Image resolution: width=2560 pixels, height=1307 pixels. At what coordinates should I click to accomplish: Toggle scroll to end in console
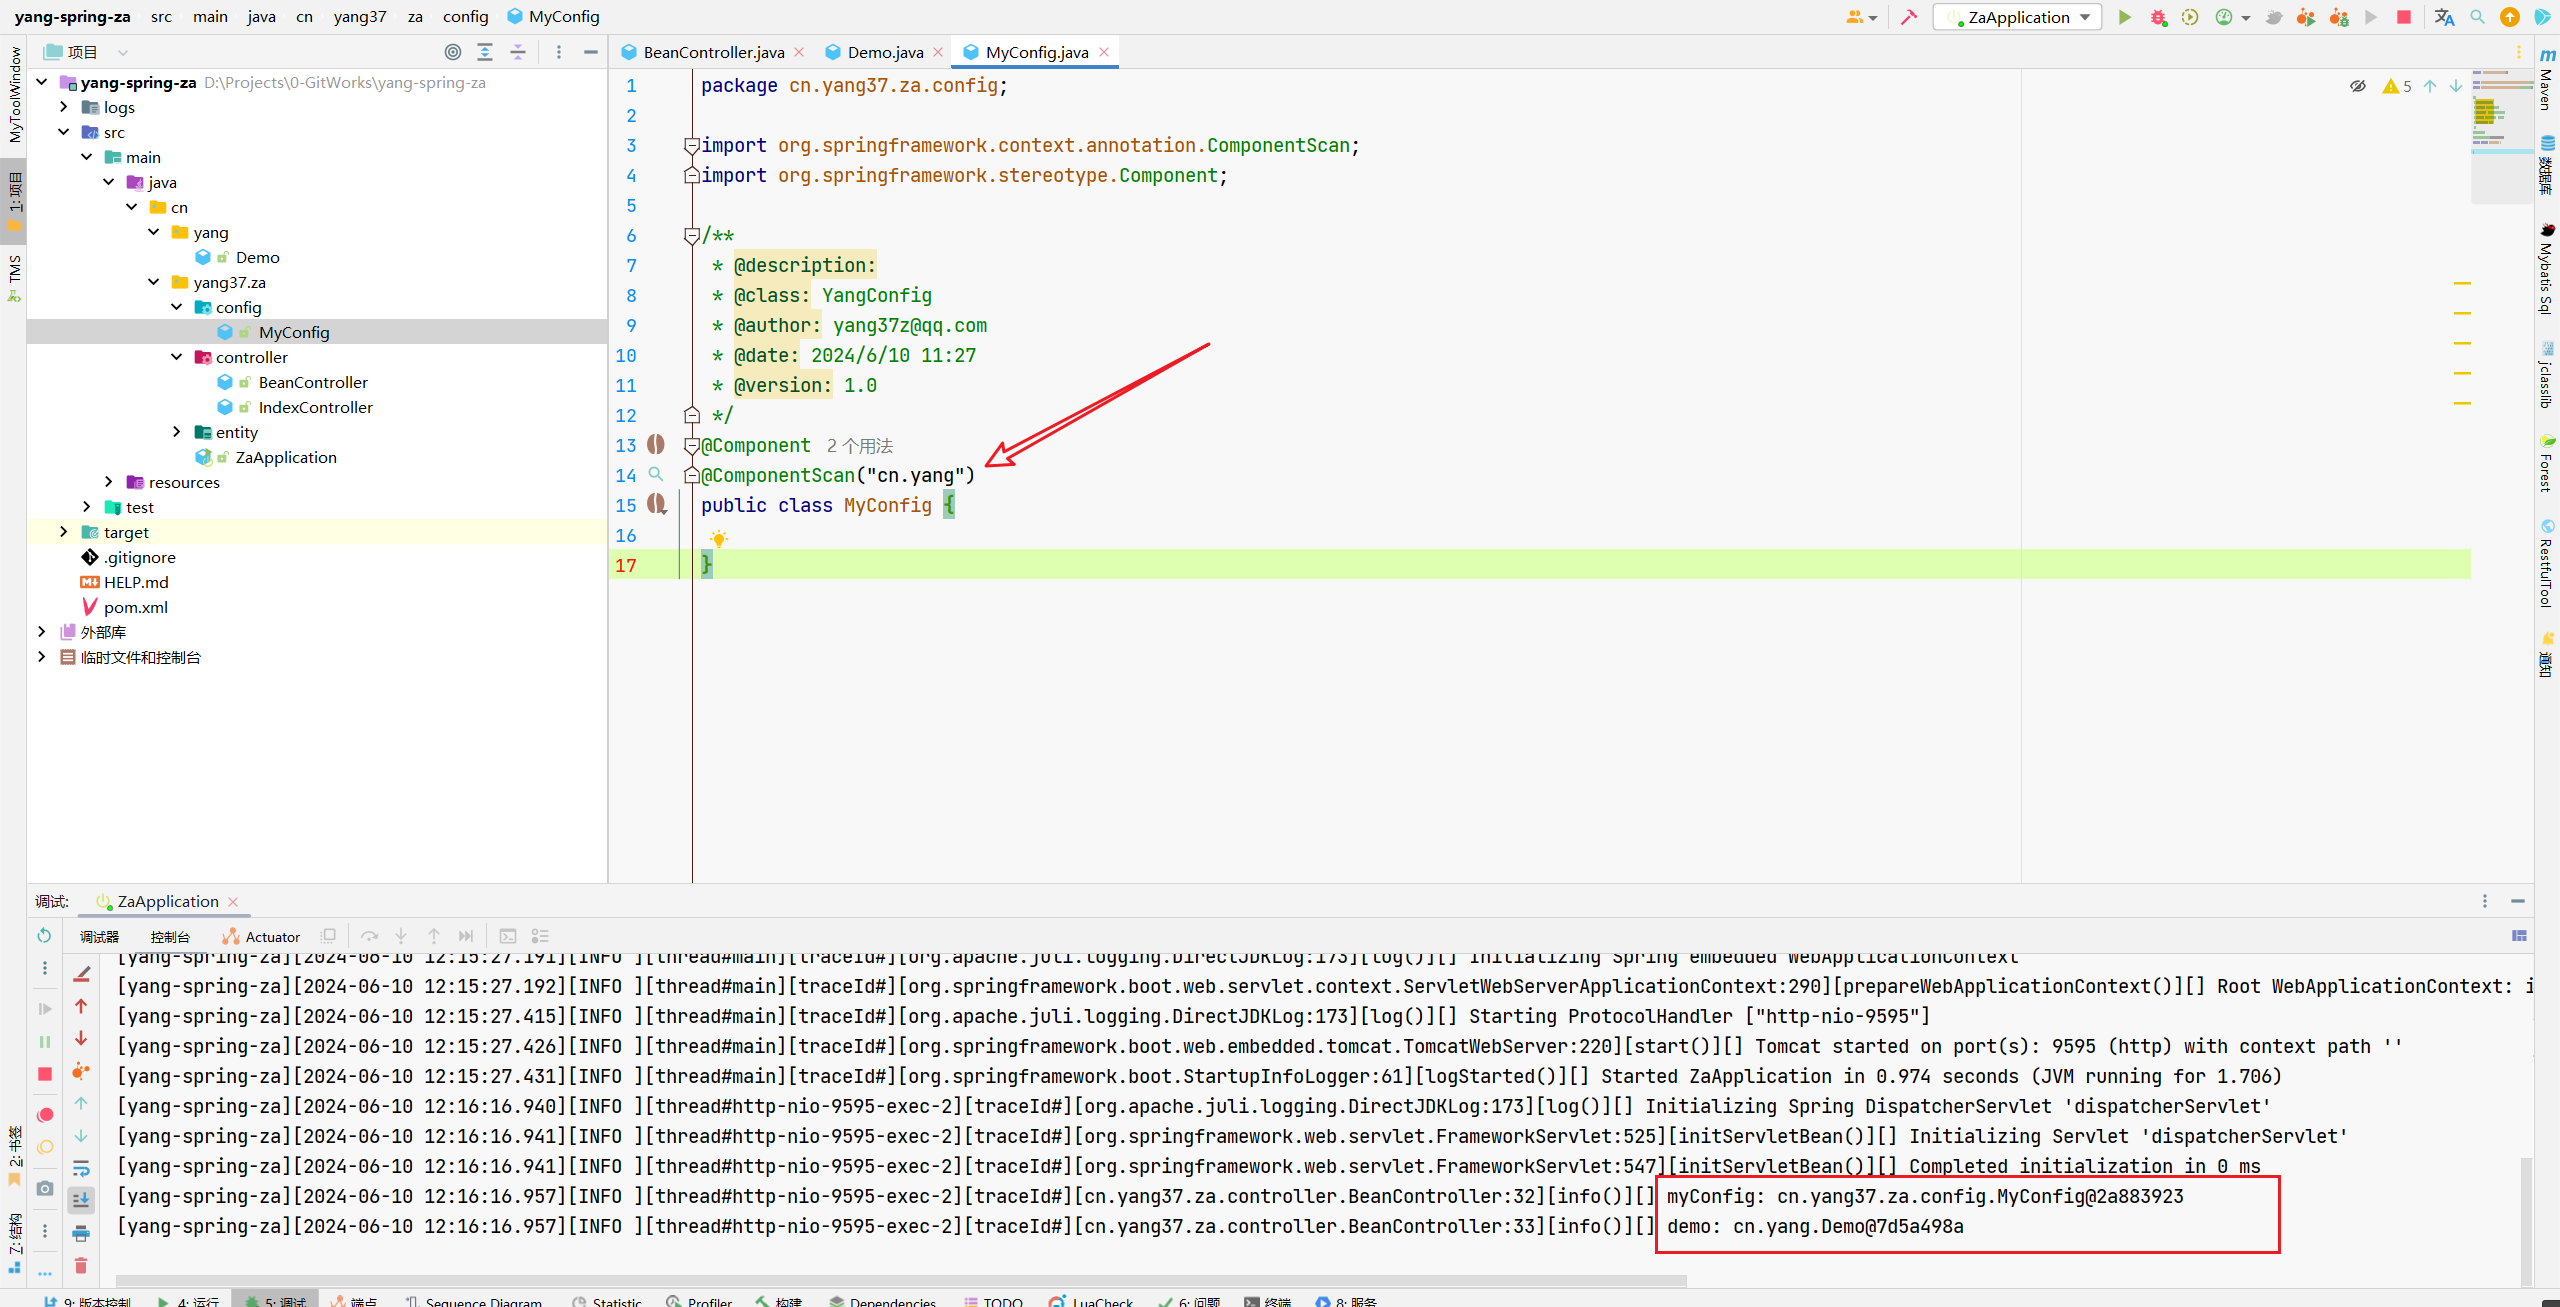click(x=81, y=1200)
